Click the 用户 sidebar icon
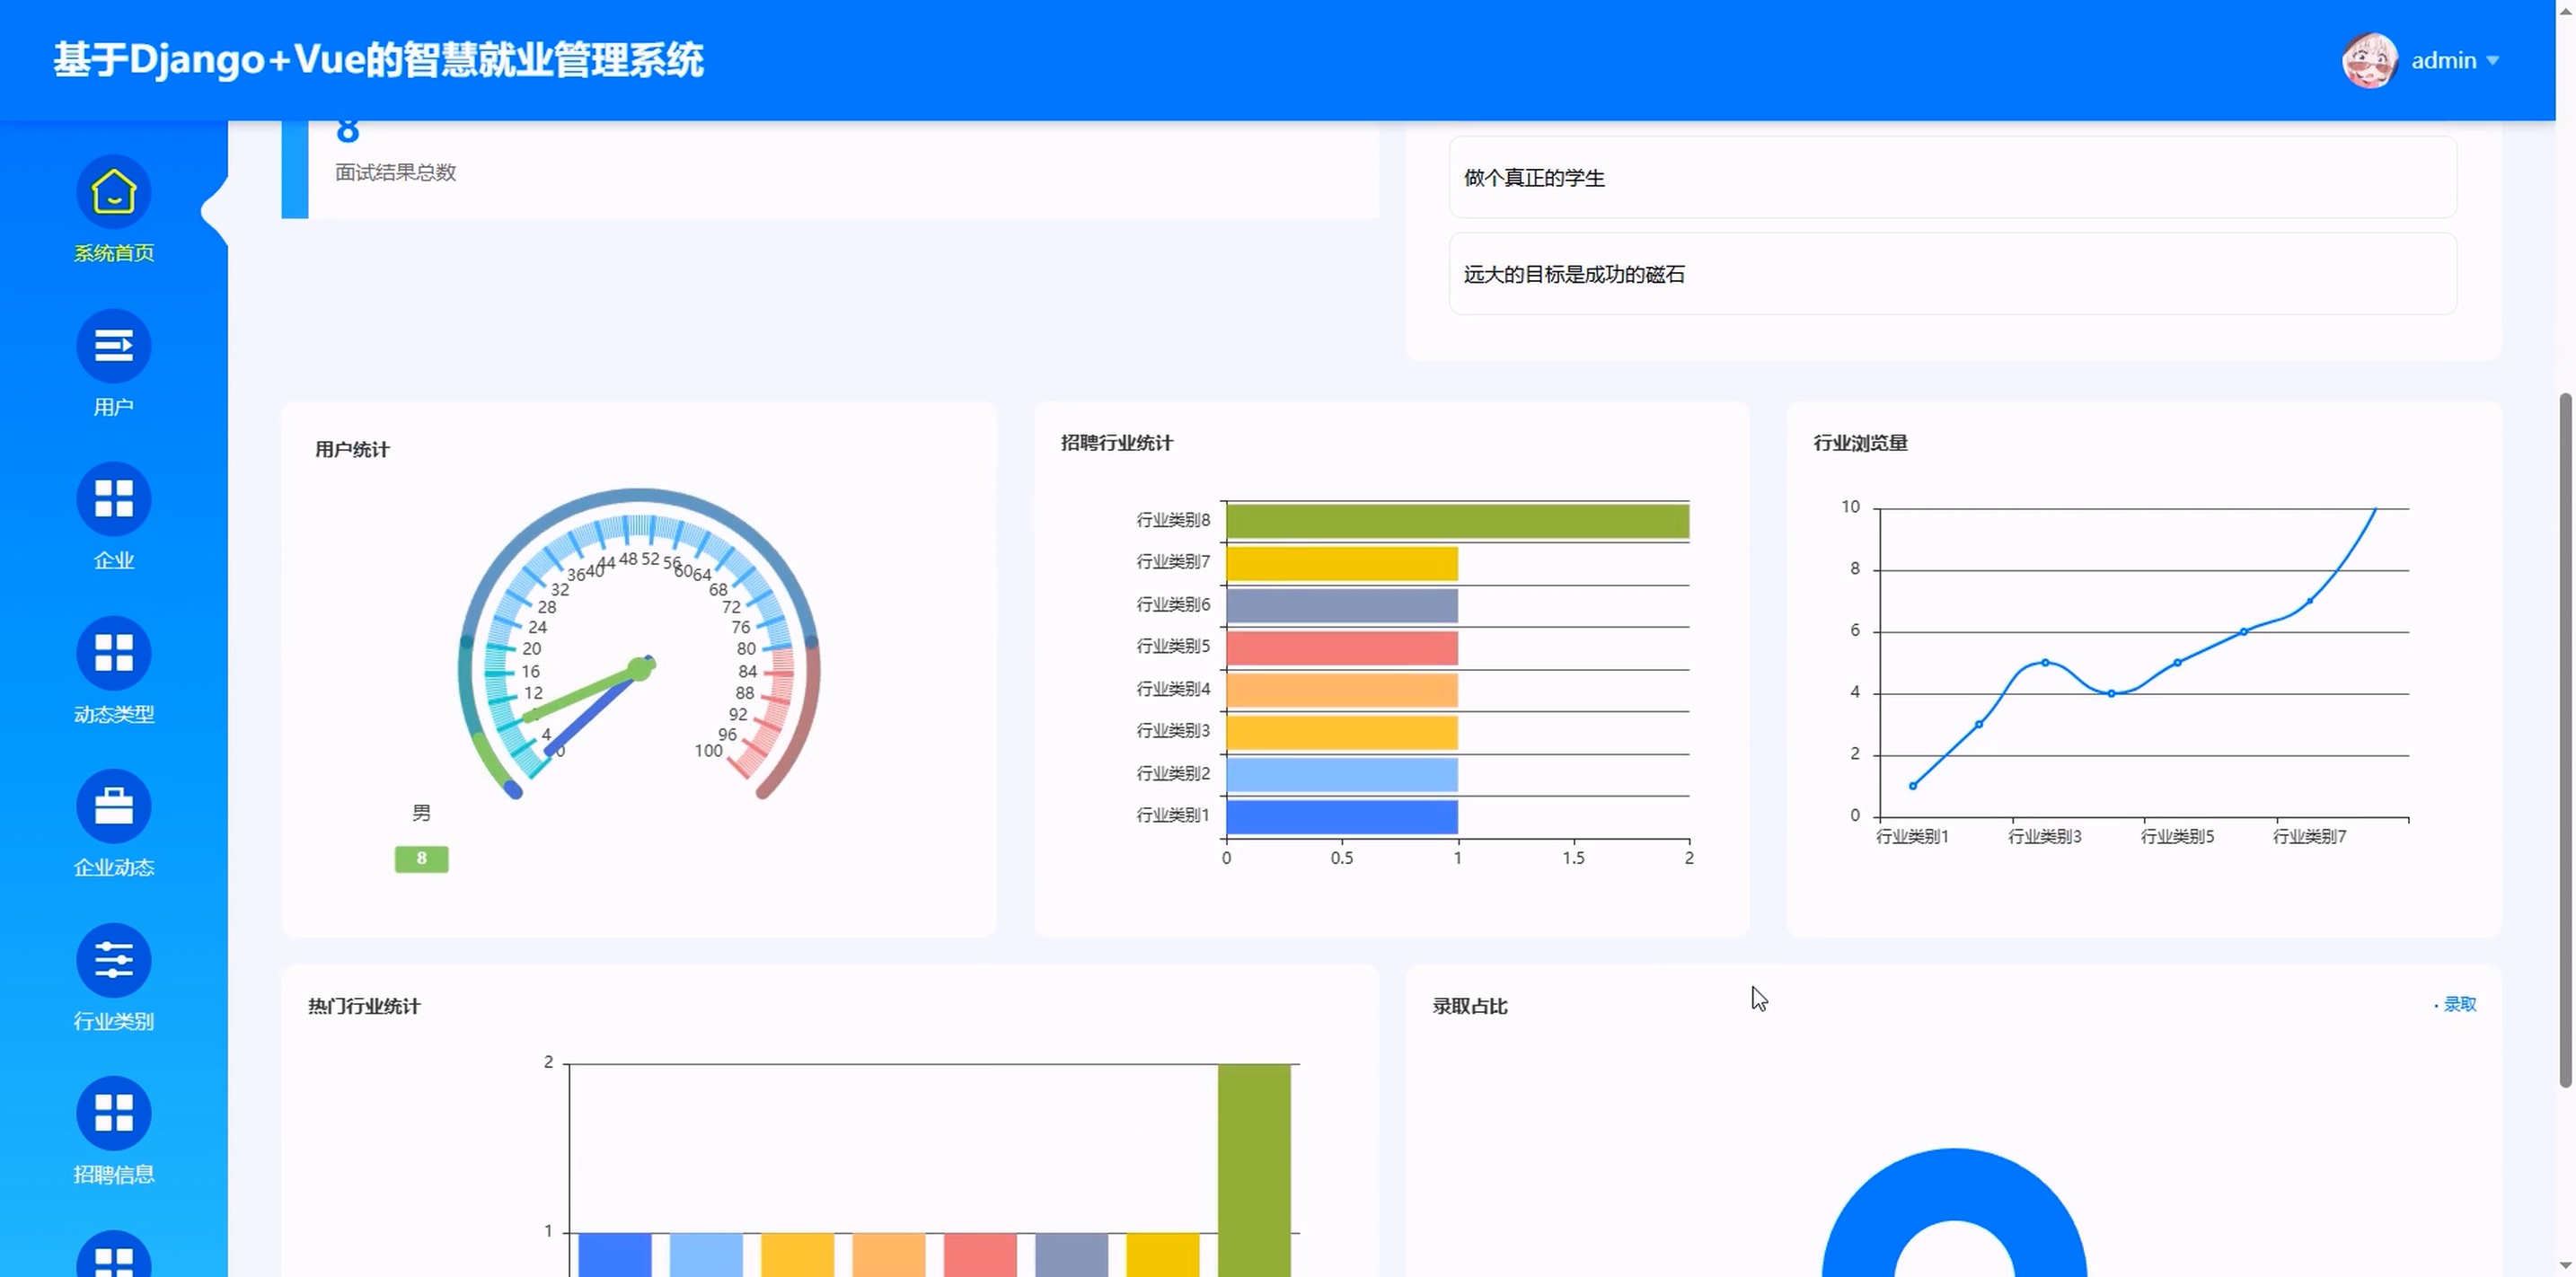The height and width of the screenshot is (1277, 2576). tap(113, 345)
